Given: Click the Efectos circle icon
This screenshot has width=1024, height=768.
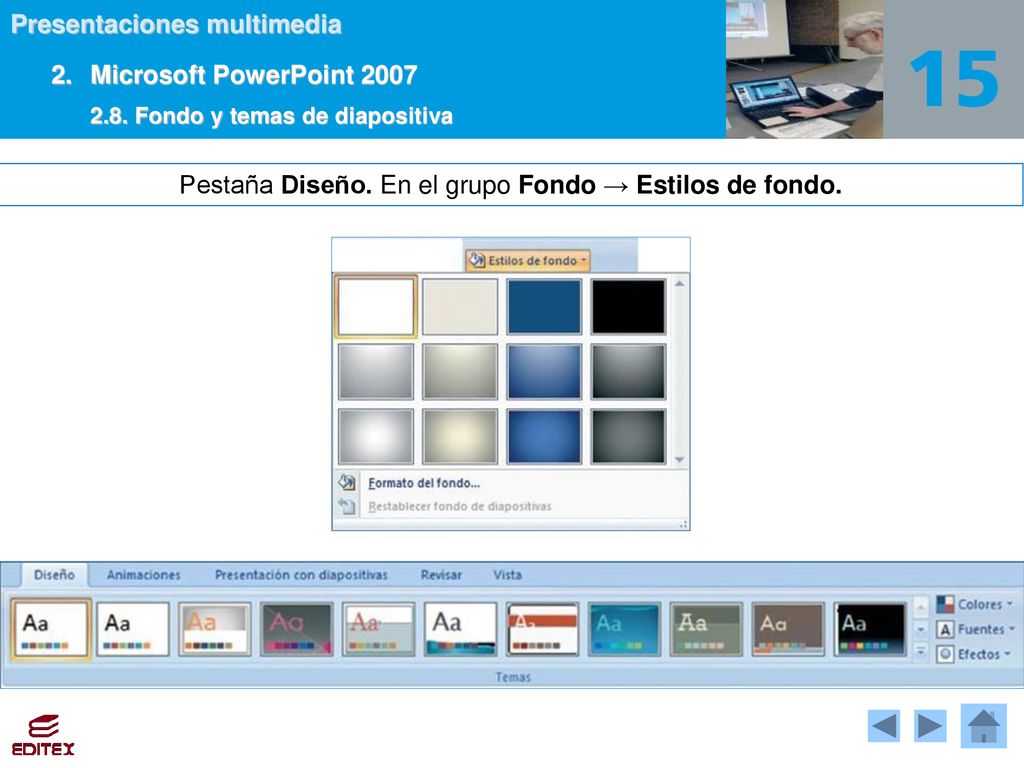Looking at the screenshot, I should coord(945,654).
